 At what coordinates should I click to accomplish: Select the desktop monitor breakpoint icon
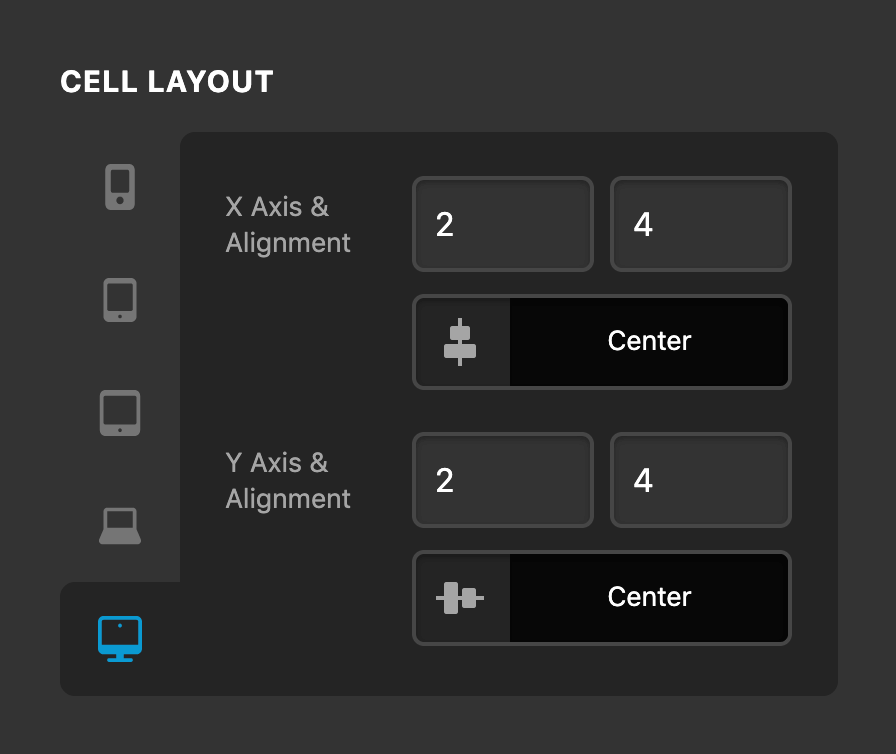click(x=120, y=639)
